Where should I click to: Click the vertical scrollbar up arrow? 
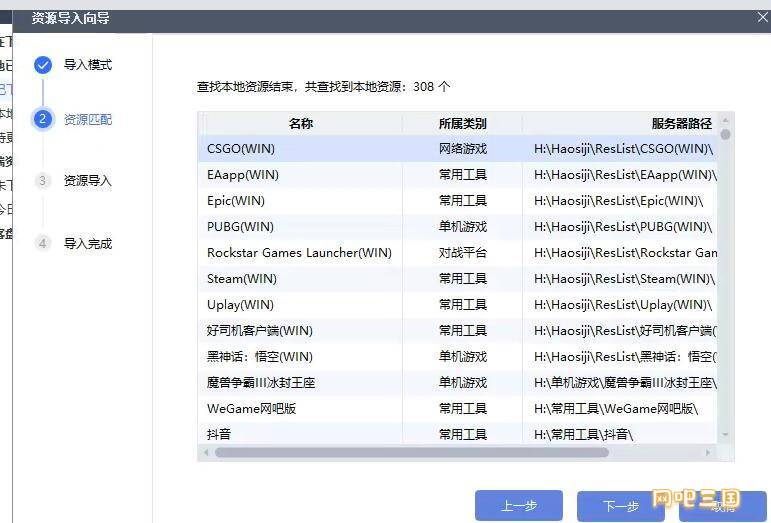pos(725,119)
